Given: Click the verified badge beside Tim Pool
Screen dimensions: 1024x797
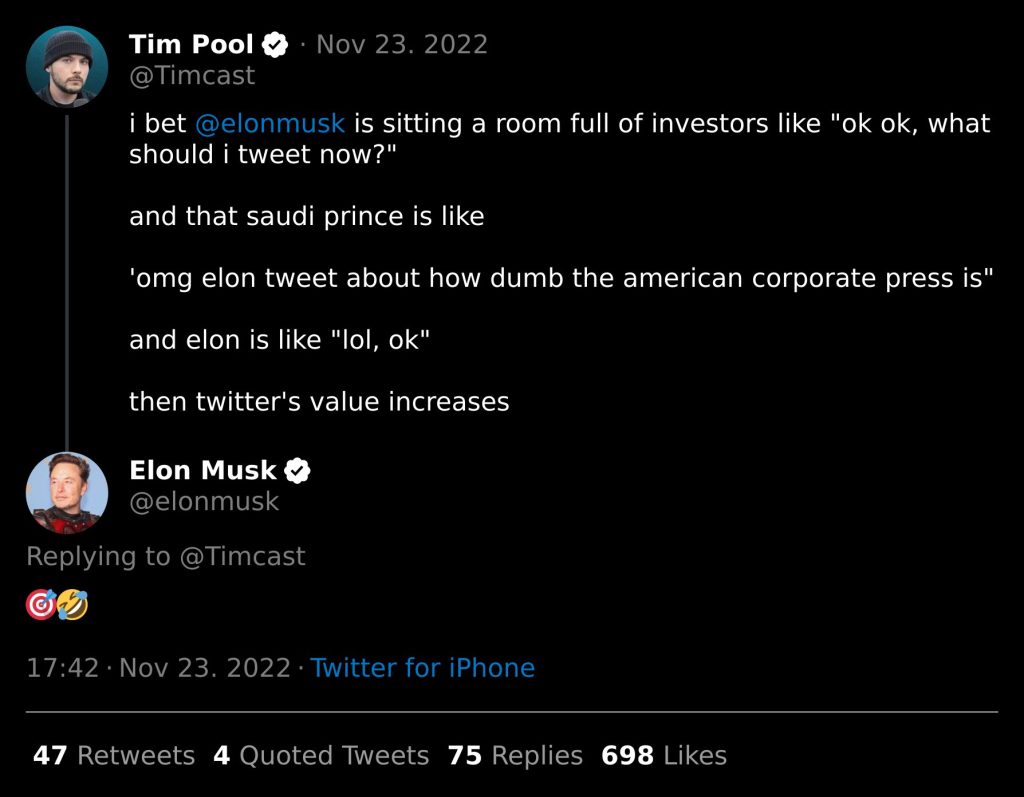Looking at the screenshot, I should coord(275,45).
